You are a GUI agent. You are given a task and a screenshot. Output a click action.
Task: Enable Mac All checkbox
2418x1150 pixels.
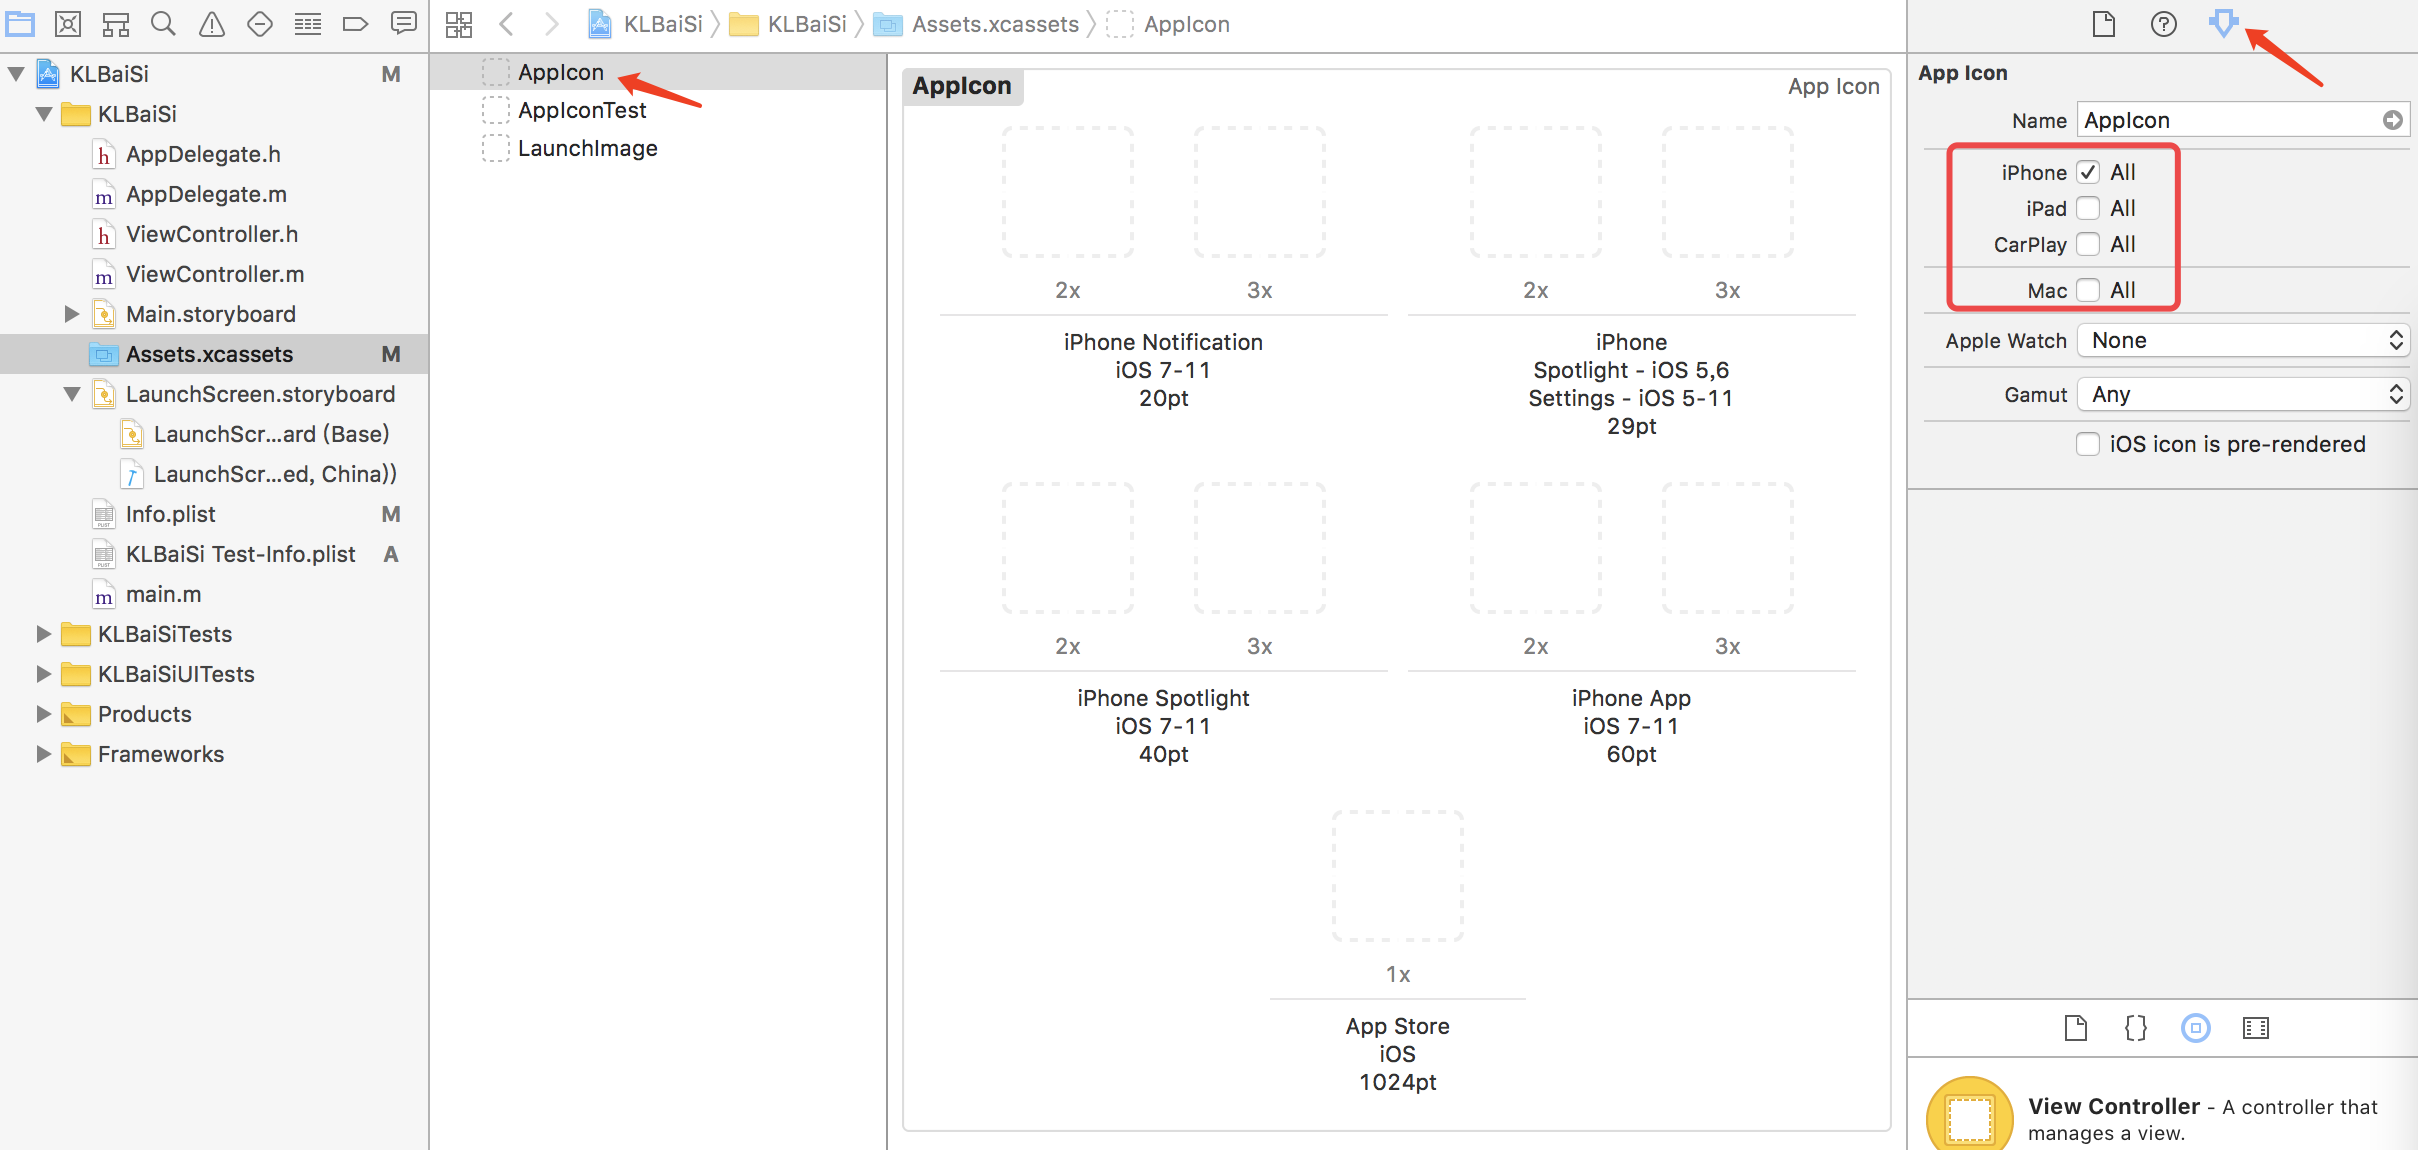(2086, 290)
